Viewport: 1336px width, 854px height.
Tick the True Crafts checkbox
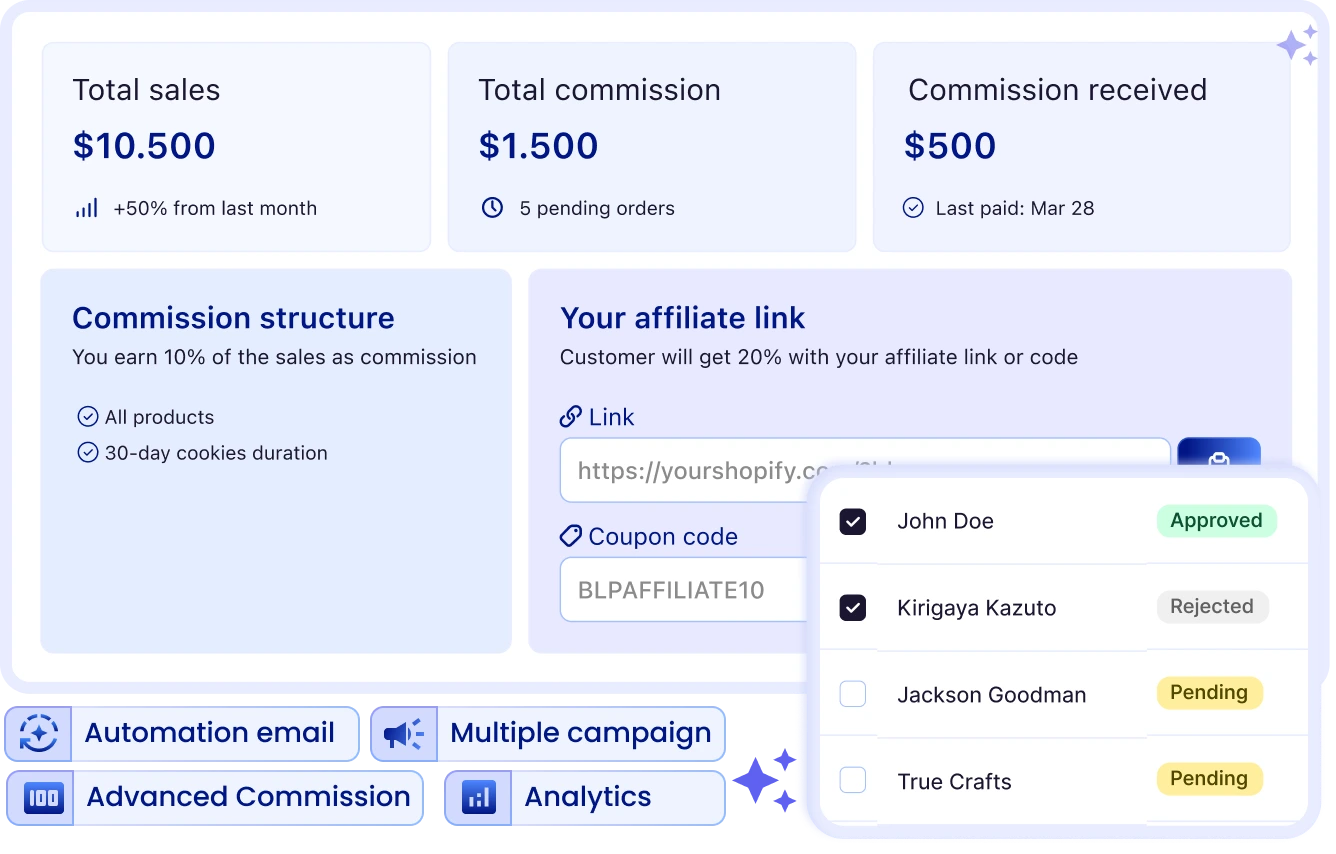(x=852, y=780)
